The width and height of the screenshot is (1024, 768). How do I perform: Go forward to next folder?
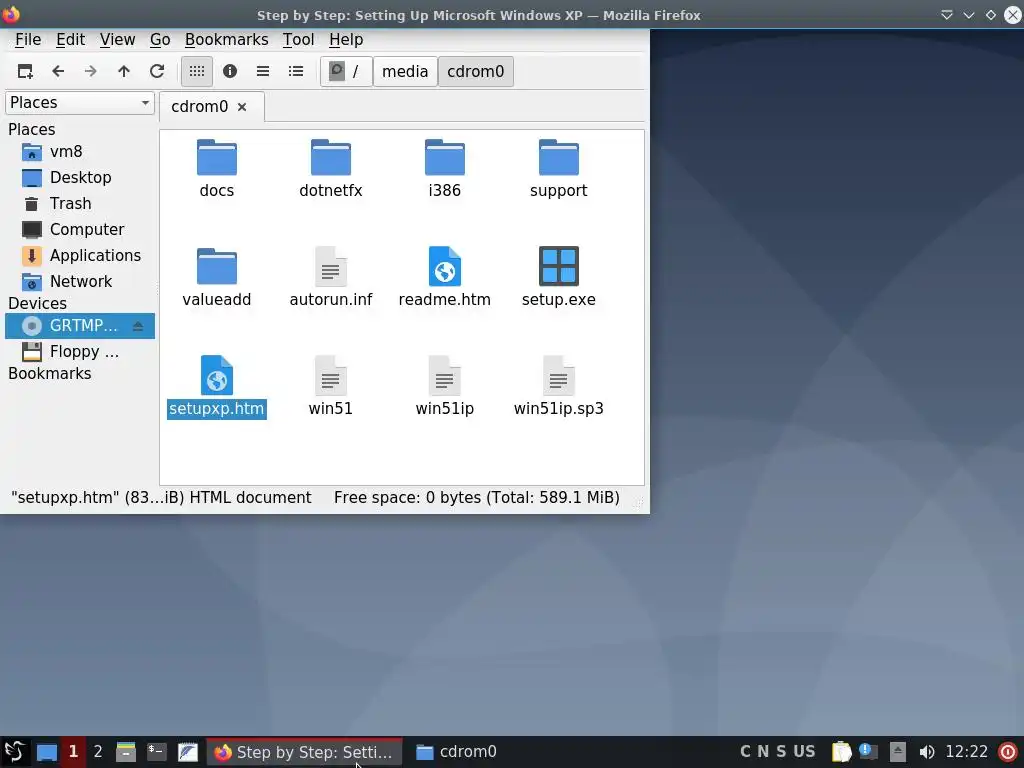91,71
